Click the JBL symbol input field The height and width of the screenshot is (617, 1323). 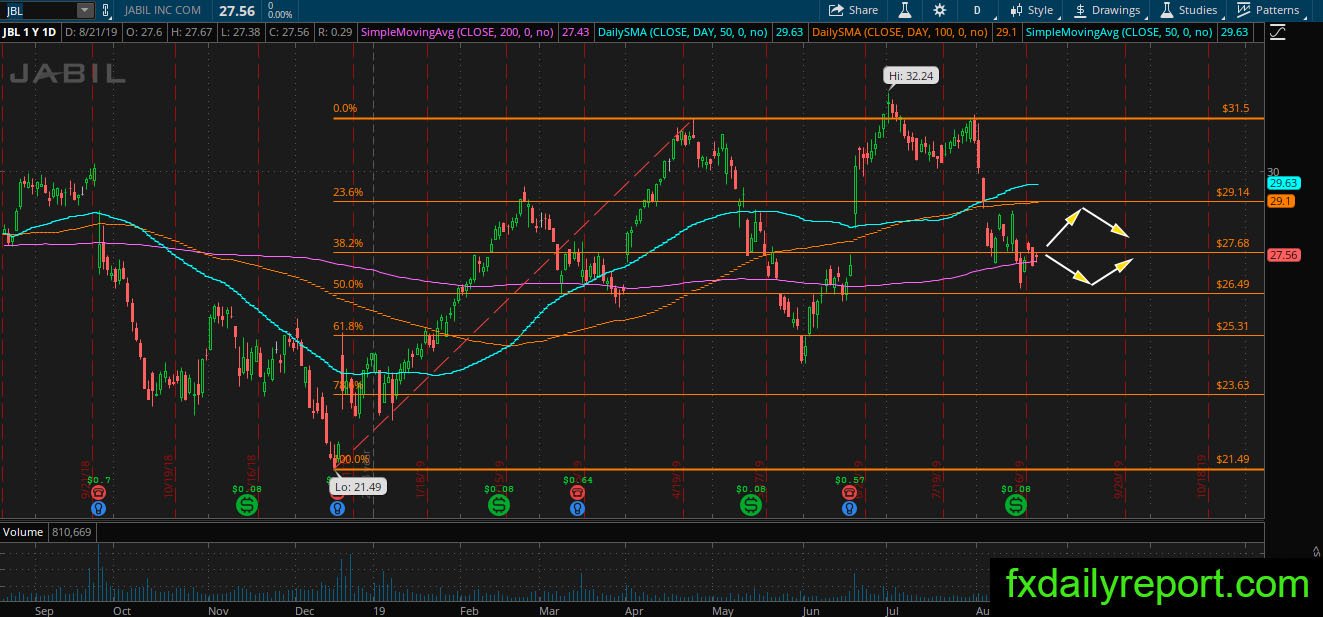point(38,10)
